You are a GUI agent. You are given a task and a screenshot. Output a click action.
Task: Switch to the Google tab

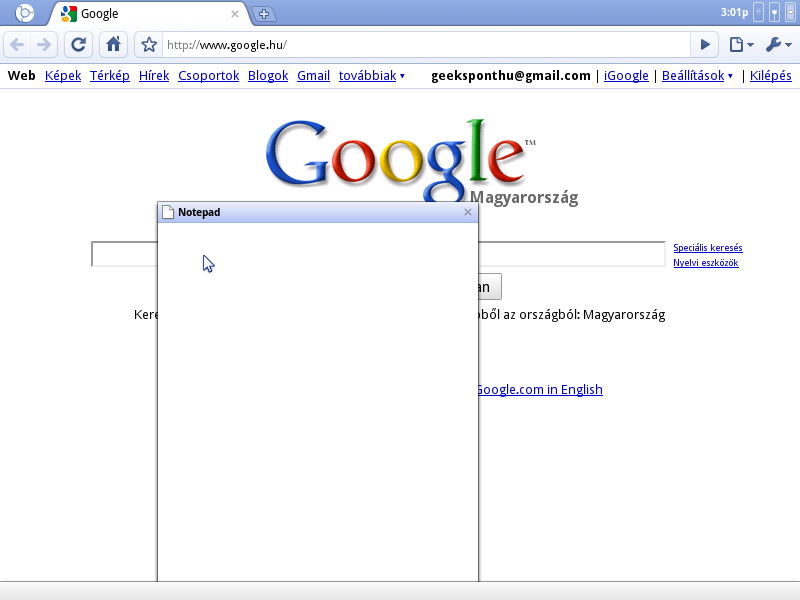click(x=150, y=14)
